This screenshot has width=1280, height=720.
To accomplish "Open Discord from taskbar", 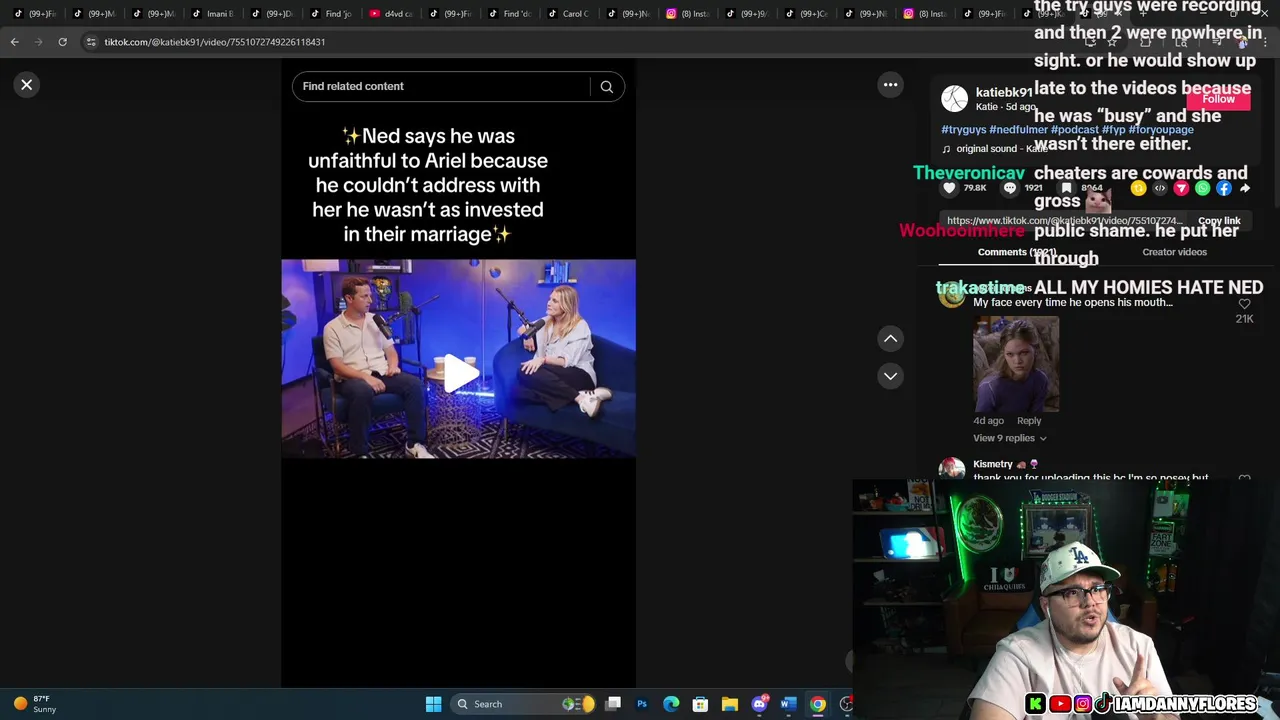I will (760, 704).
